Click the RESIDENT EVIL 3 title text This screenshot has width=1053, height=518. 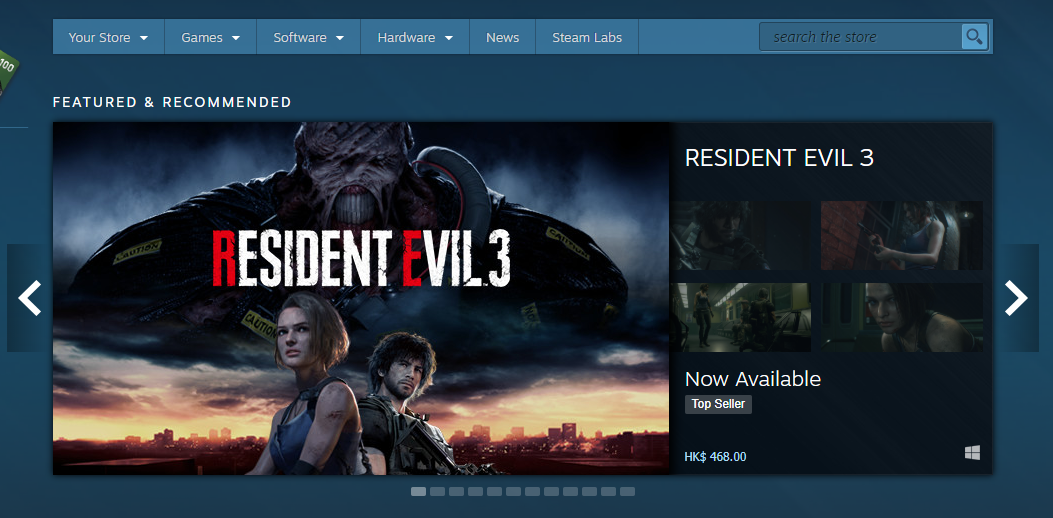(779, 158)
